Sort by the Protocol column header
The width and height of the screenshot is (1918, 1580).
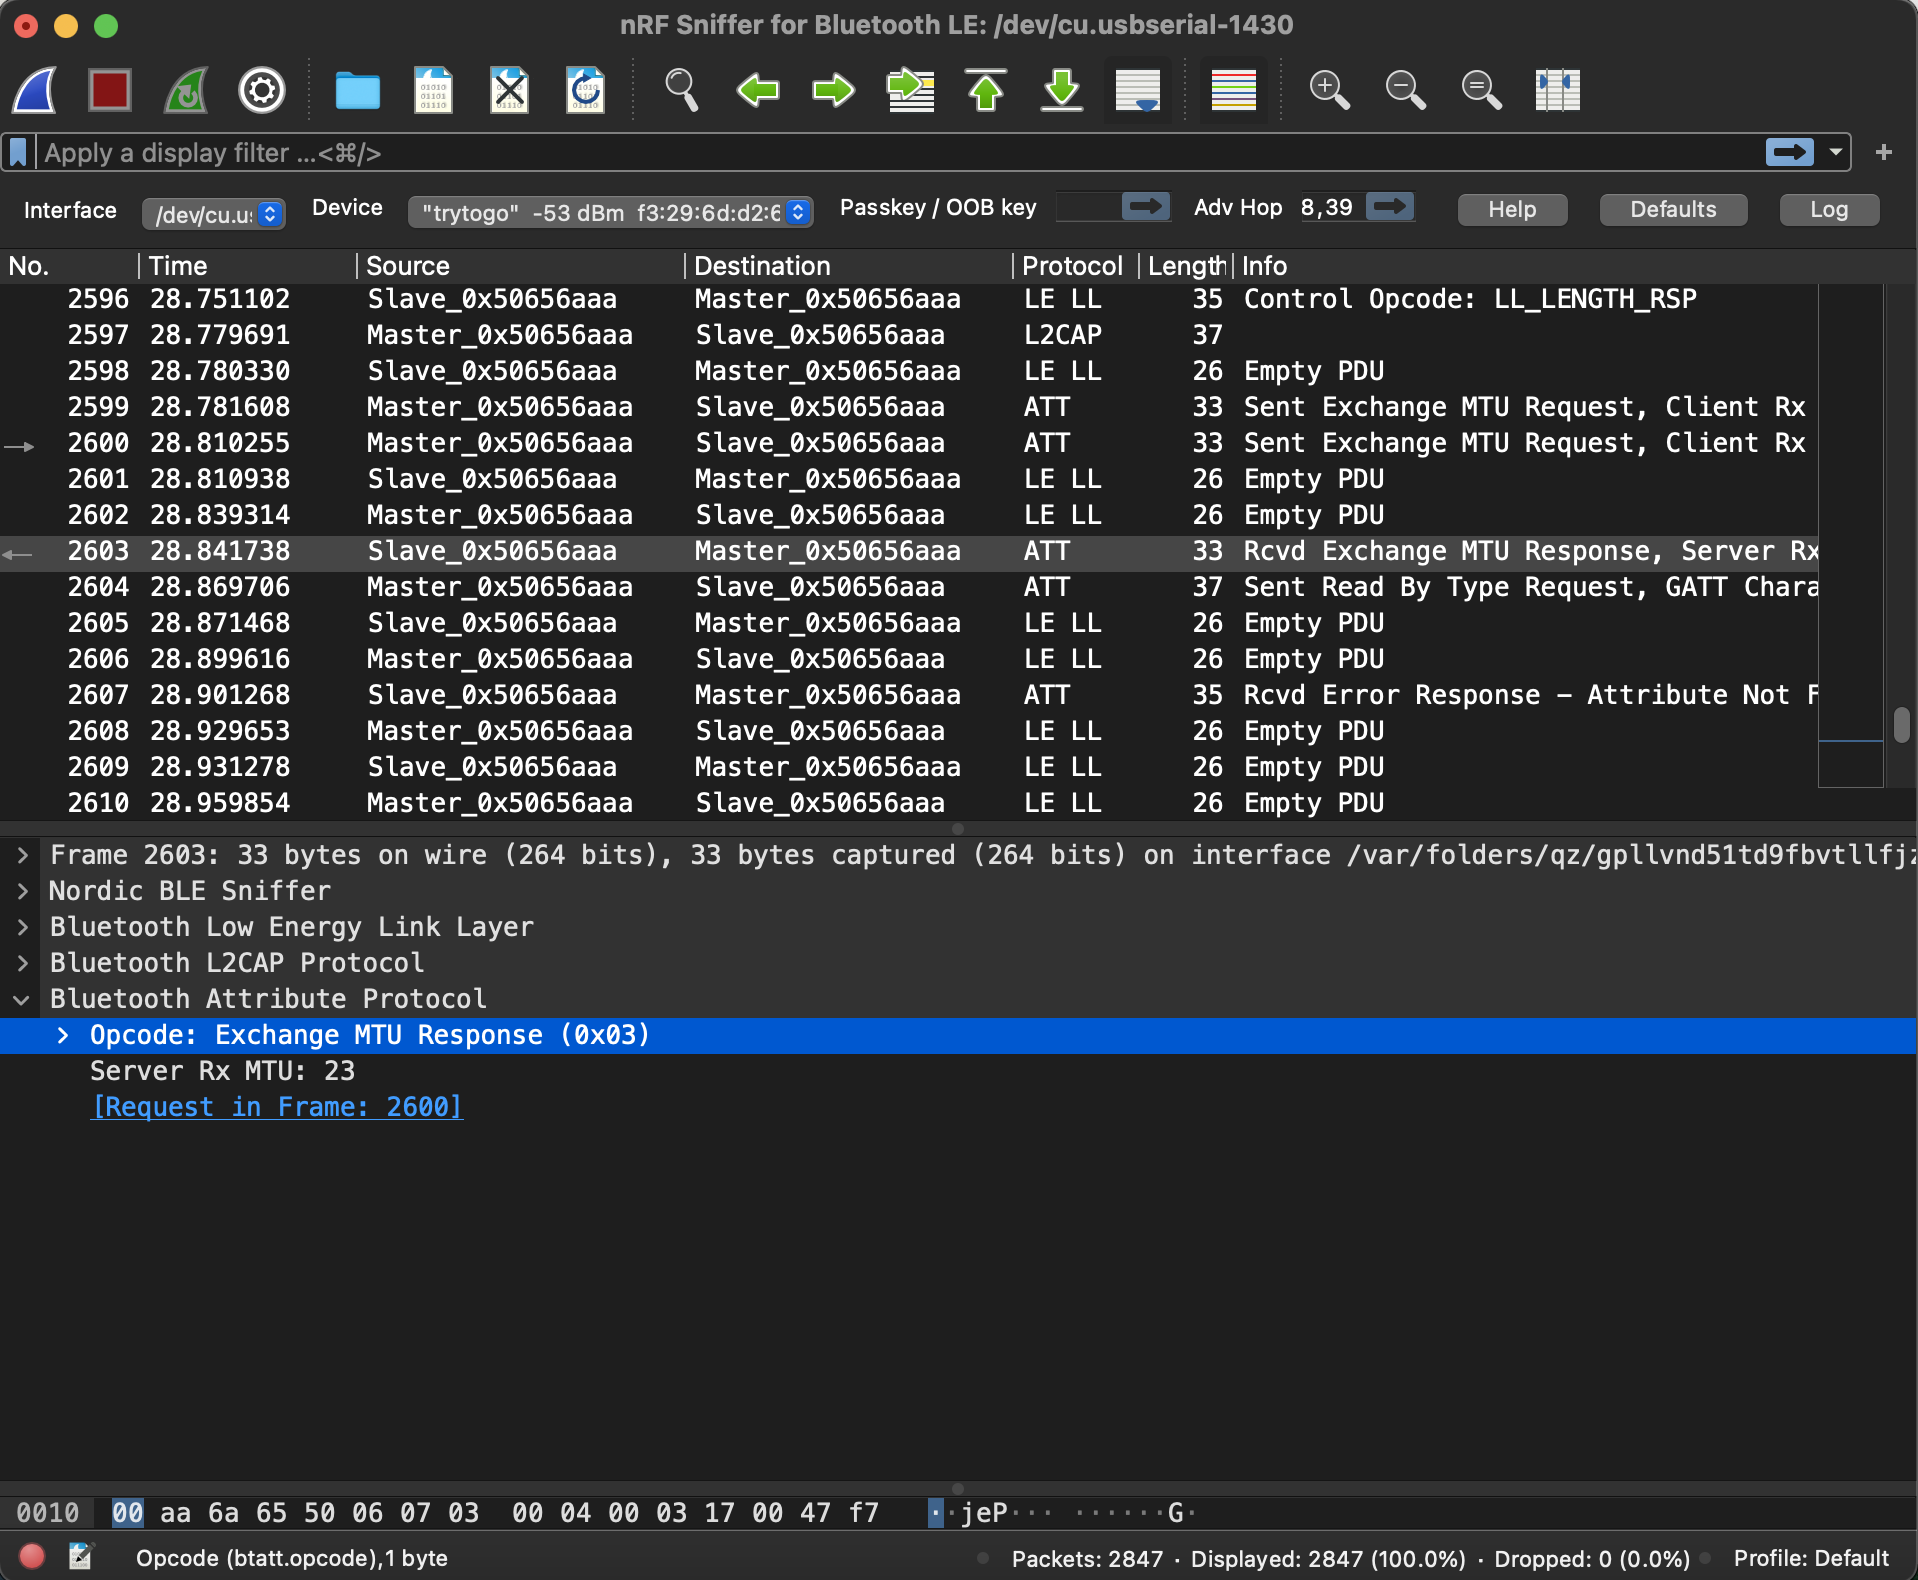click(x=1075, y=266)
